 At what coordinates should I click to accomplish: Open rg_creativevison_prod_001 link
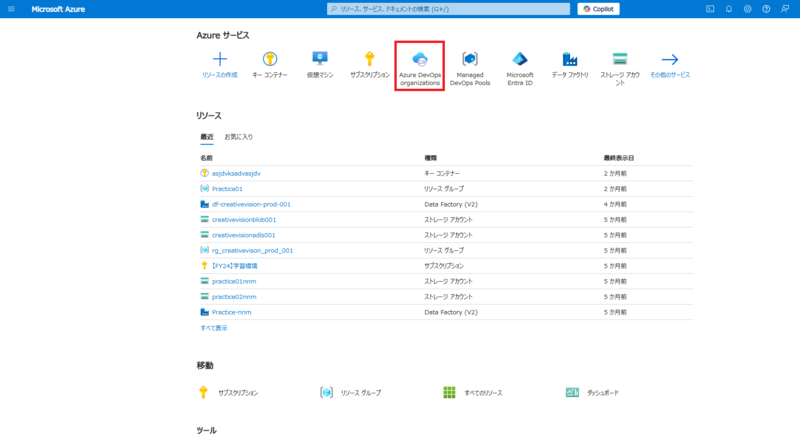(x=253, y=251)
